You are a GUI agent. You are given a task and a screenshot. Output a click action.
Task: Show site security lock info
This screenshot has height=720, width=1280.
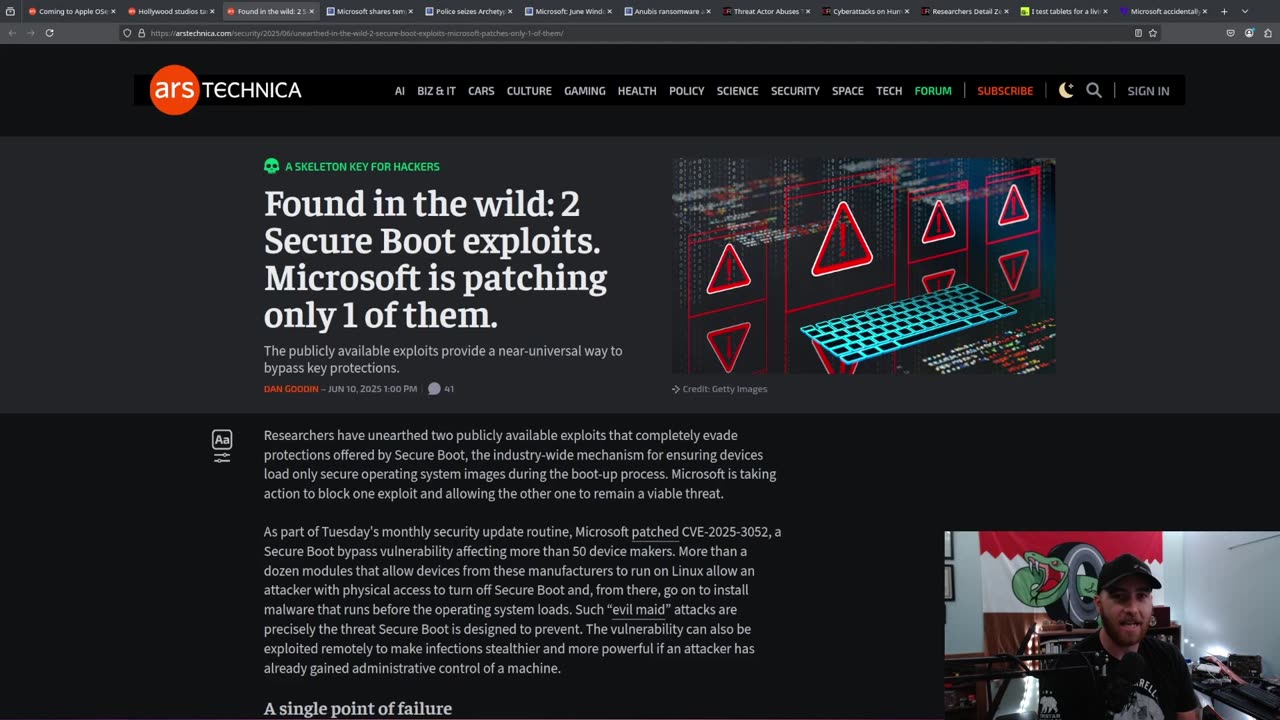click(141, 33)
